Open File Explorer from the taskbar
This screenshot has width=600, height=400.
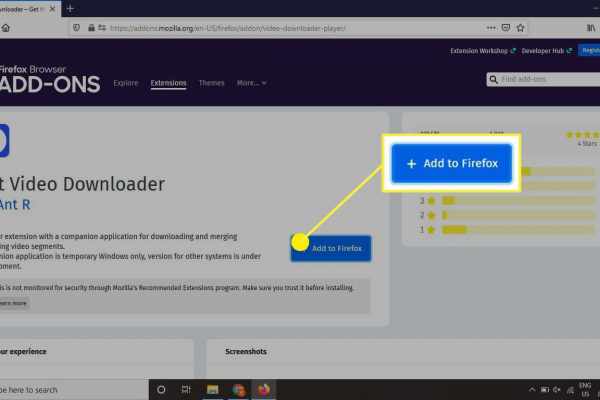click(212, 389)
